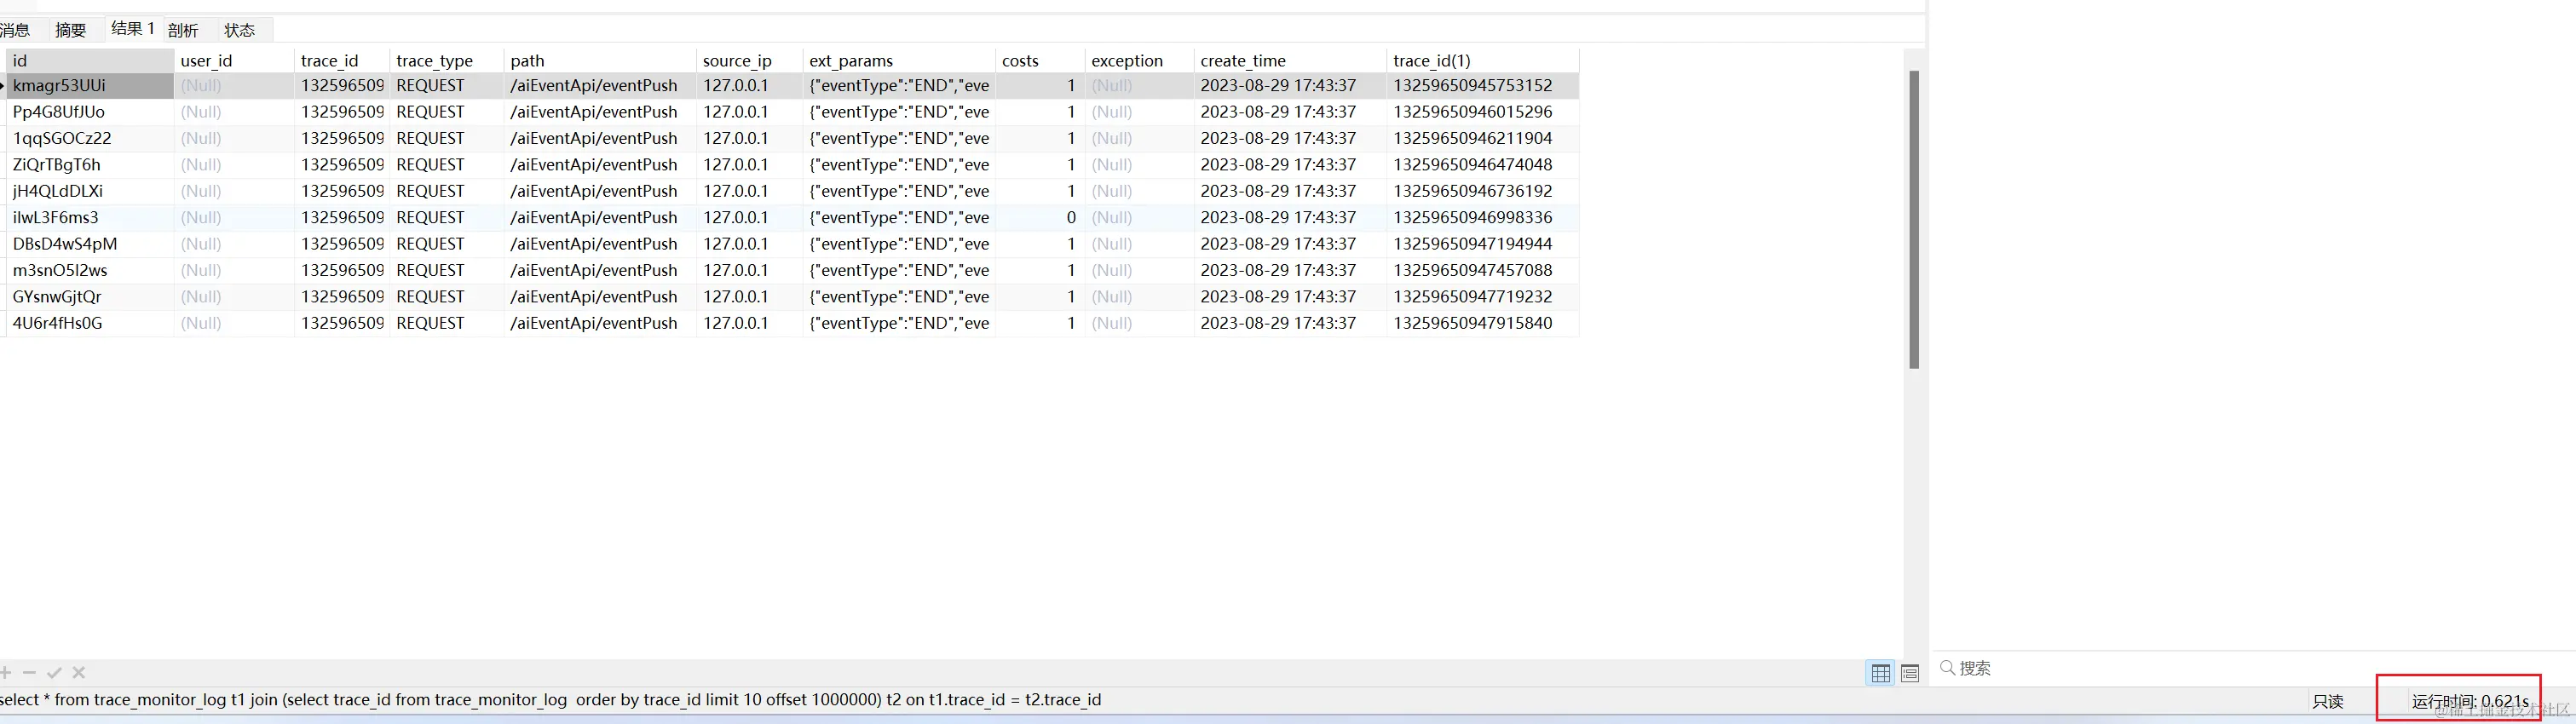Click the costs cell showing 0
This screenshot has width=2576, height=724.
(1040, 217)
